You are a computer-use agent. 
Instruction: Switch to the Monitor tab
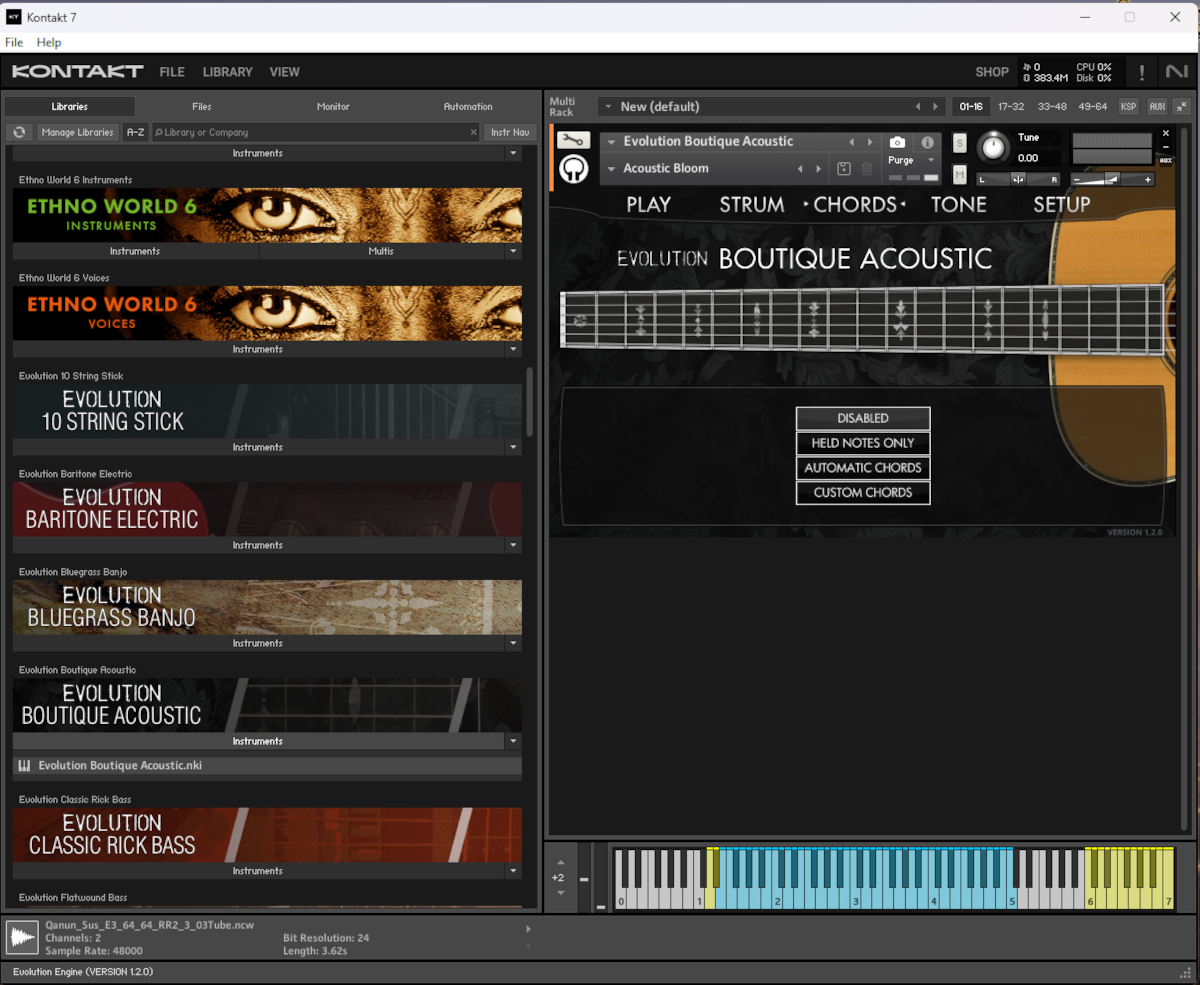(x=333, y=107)
